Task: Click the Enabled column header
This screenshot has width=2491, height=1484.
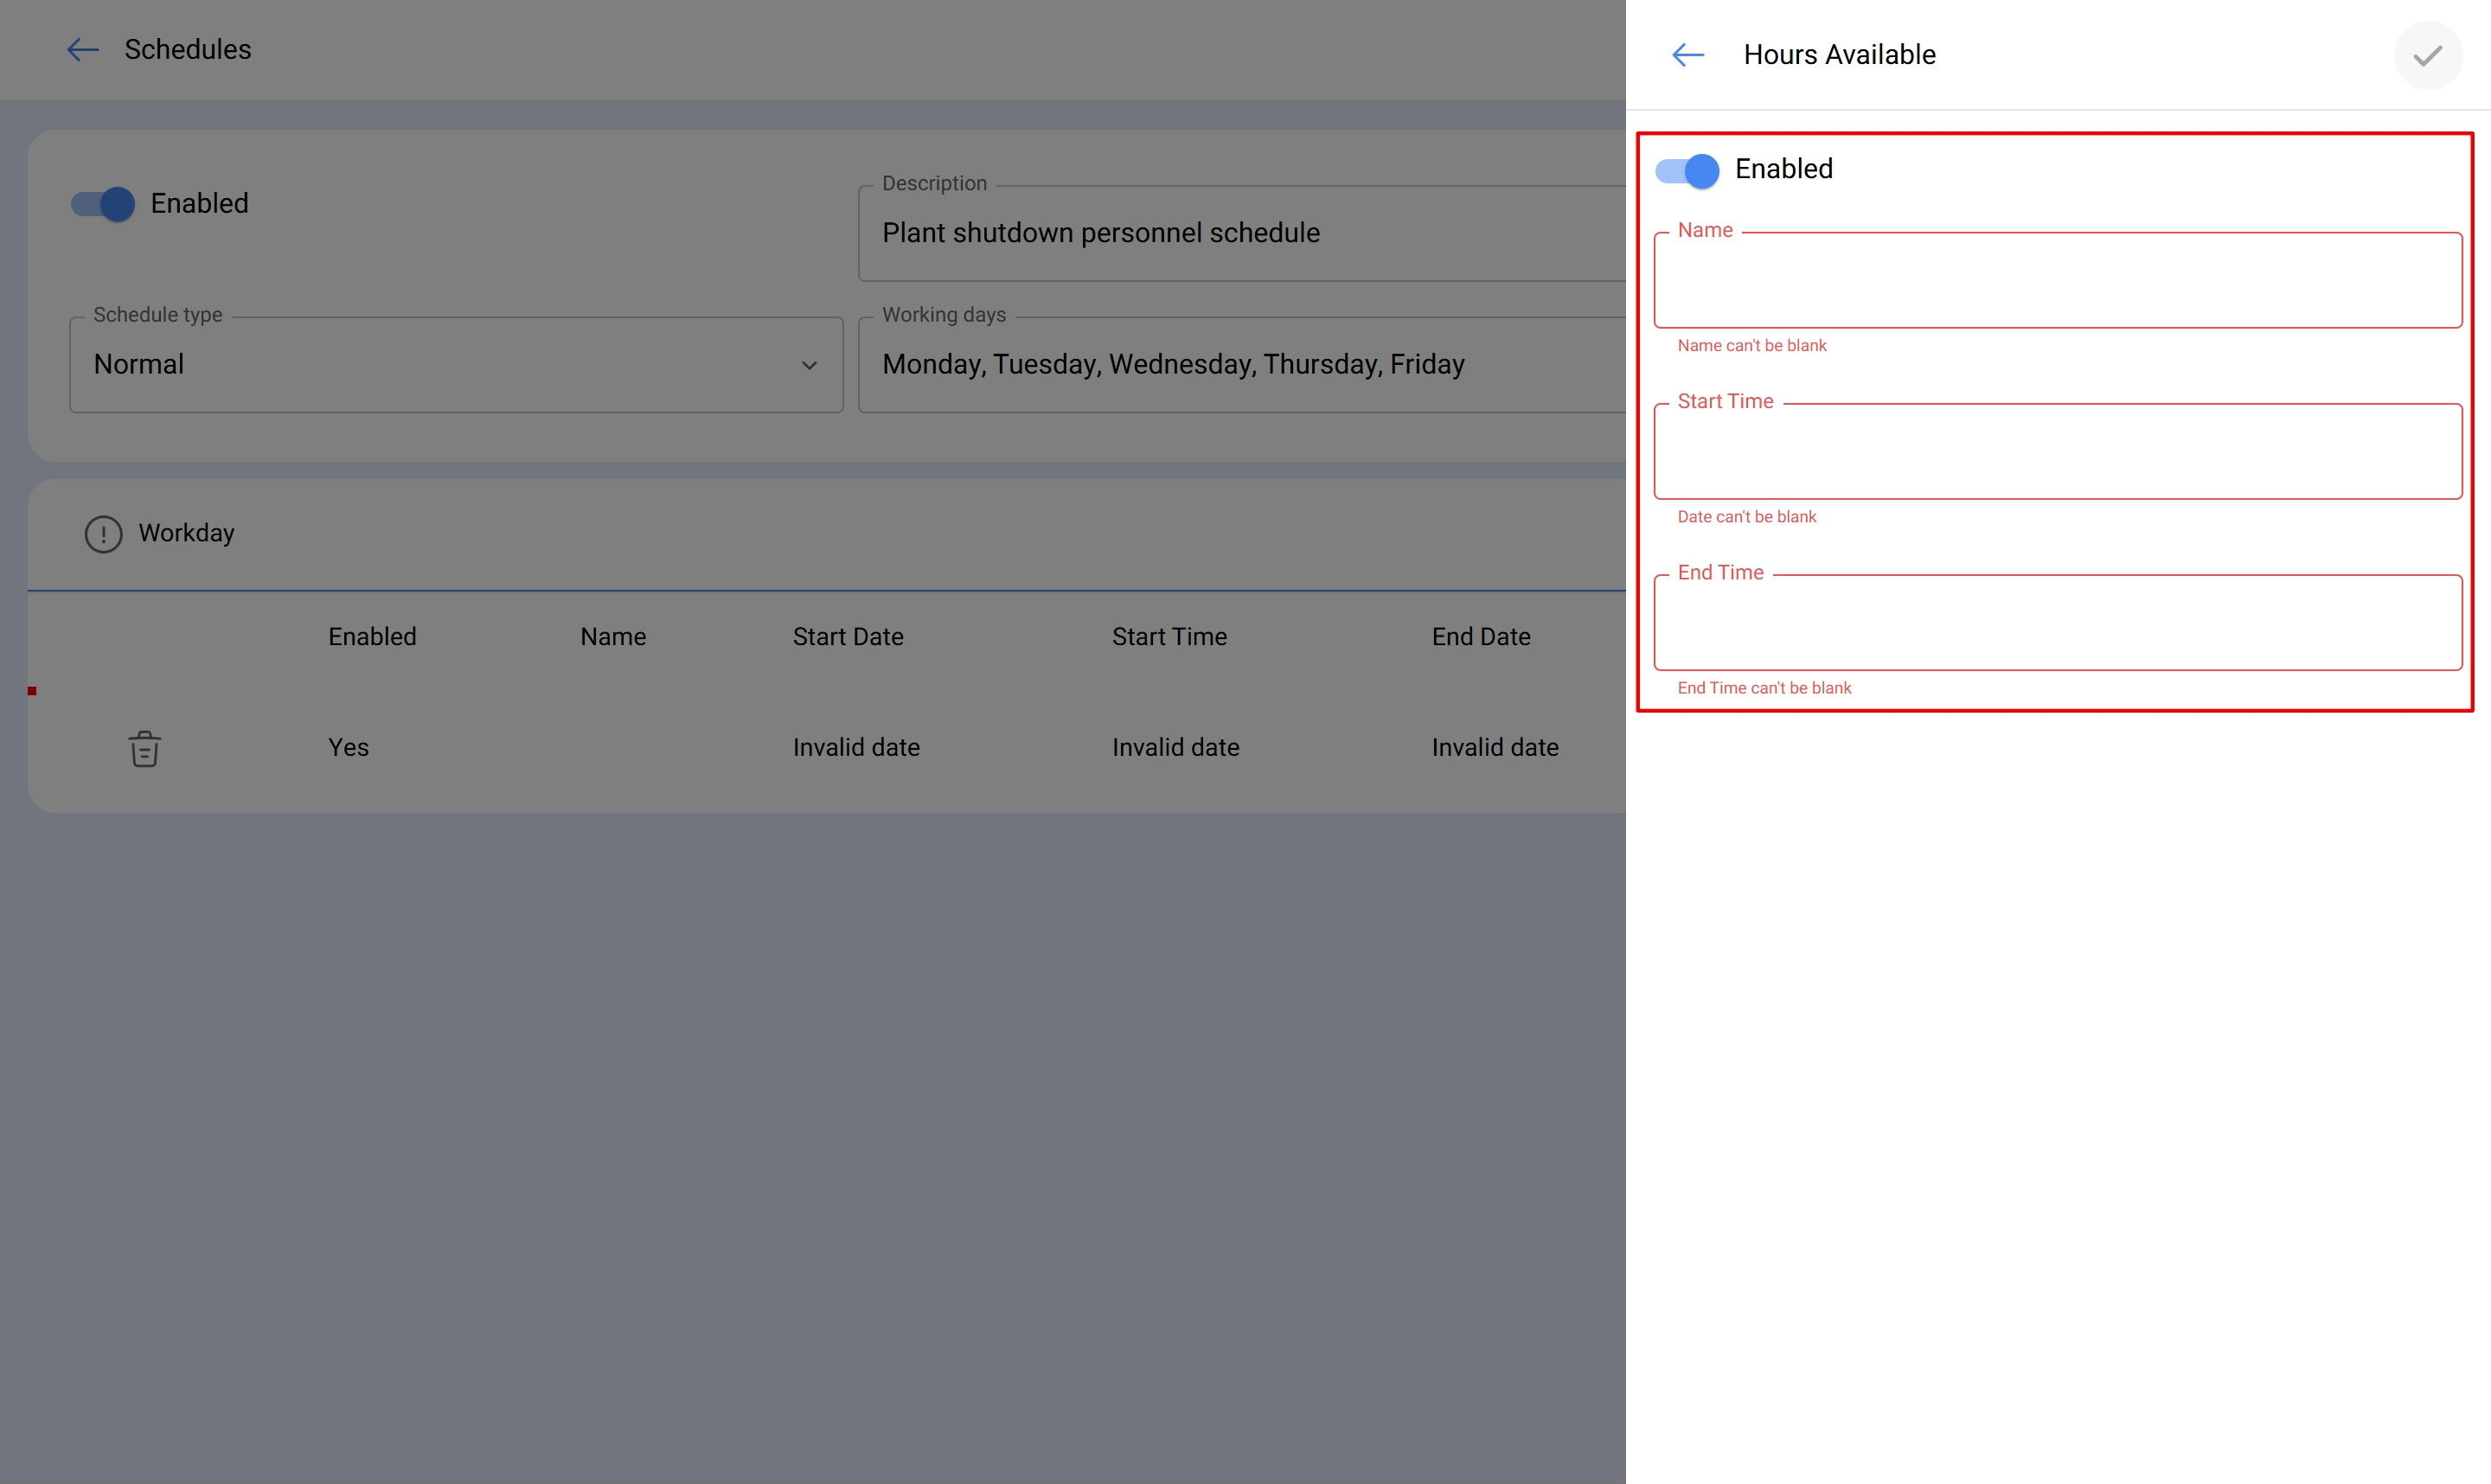Action: (x=372, y=637)
